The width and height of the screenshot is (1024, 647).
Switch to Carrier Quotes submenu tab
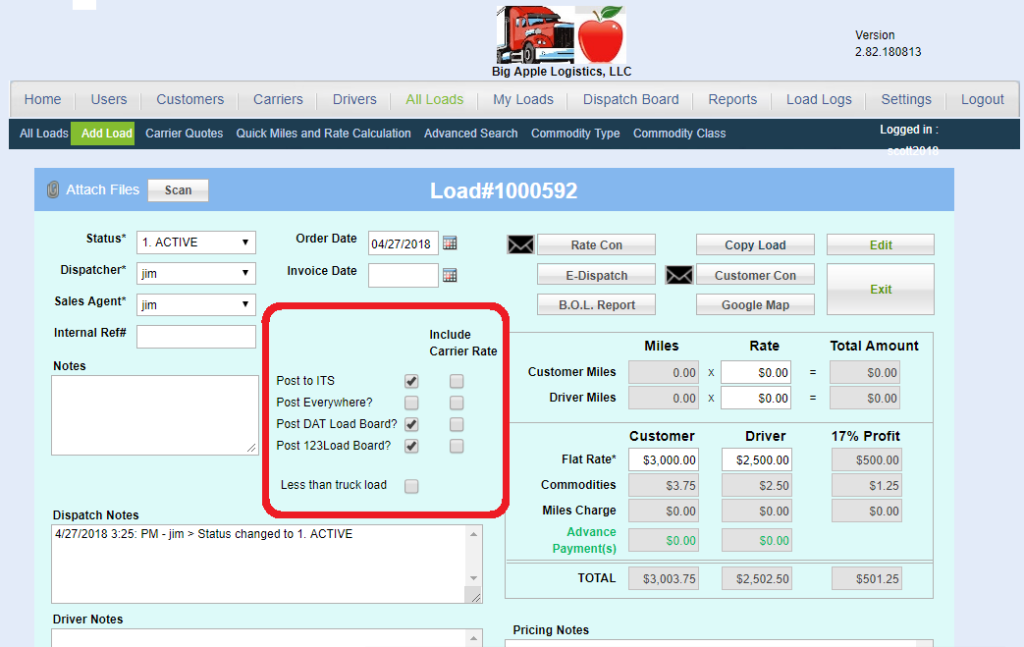point(184,133)
